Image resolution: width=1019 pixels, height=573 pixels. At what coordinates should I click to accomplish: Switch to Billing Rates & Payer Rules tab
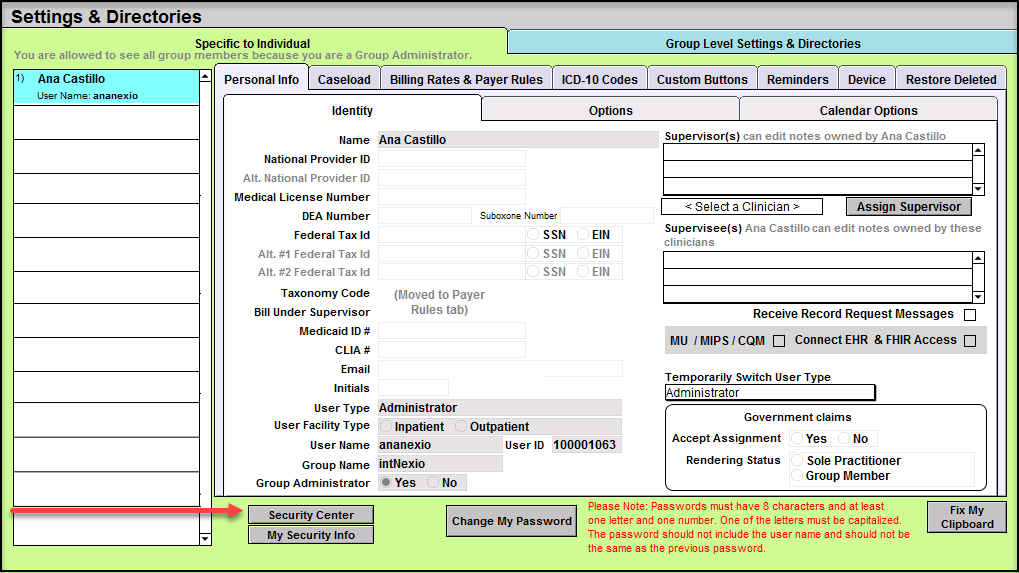[x=466, y=80]
